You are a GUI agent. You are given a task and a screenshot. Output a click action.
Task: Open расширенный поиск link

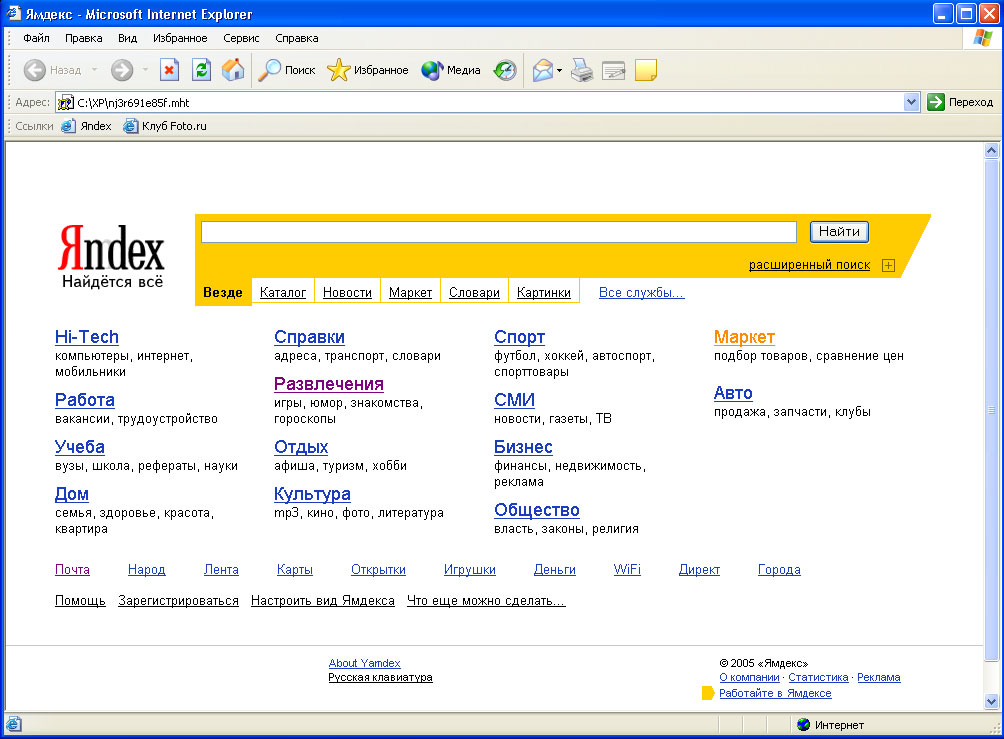[x=809, y=264]
